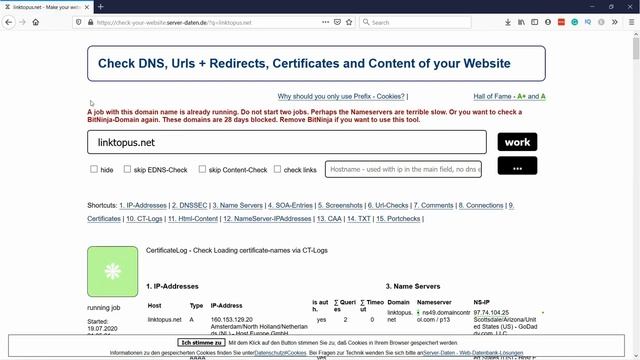The width and height of the screenshot is (640, 360).
Task: Jump to 4. SOA-Entries shortcut
Action: [x=290, y=205]
